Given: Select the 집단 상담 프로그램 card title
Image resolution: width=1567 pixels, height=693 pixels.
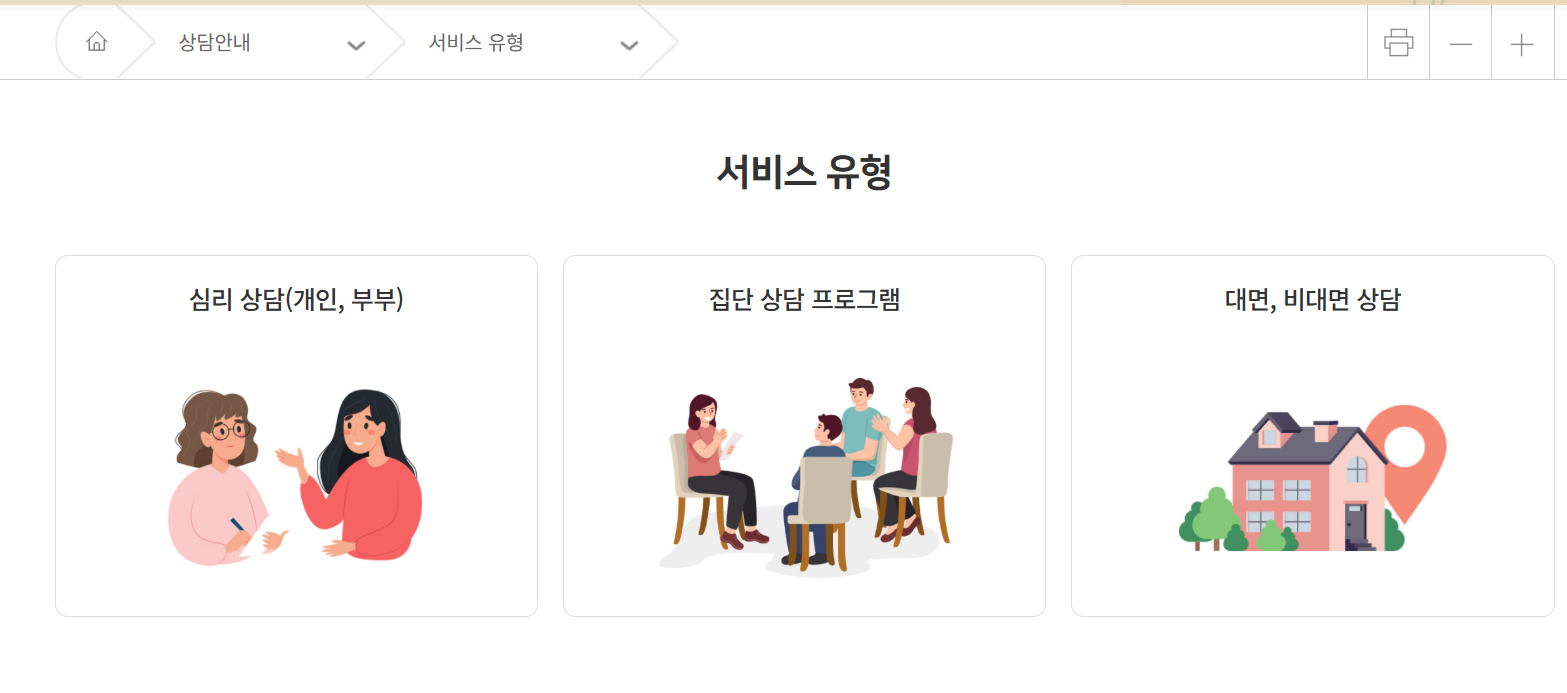Looking at the screenshot, I should coord(804,299).
